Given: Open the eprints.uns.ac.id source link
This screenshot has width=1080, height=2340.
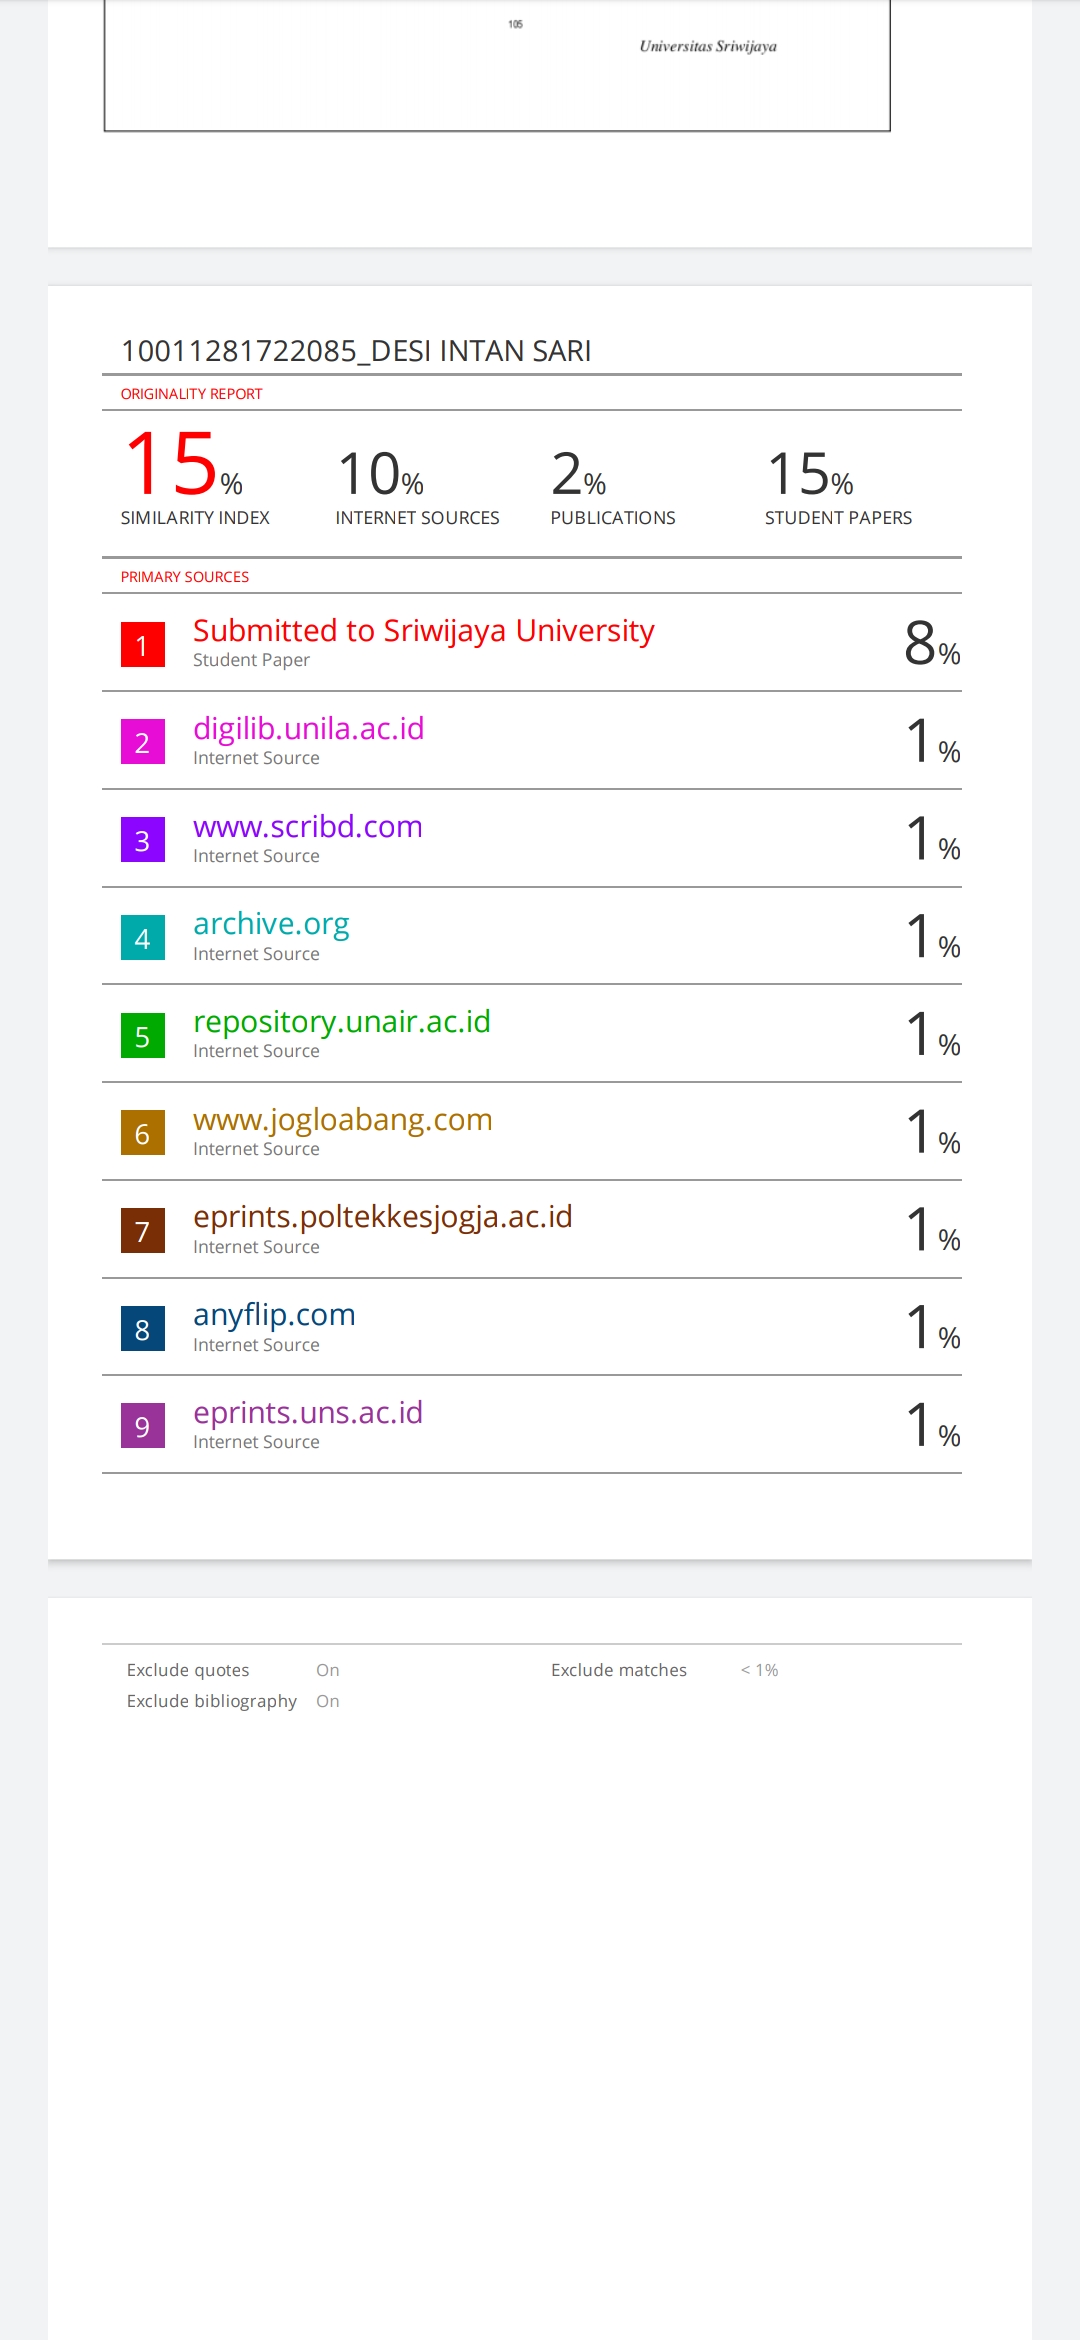Looking at the screenshot, I should (x=307, y=1413).
